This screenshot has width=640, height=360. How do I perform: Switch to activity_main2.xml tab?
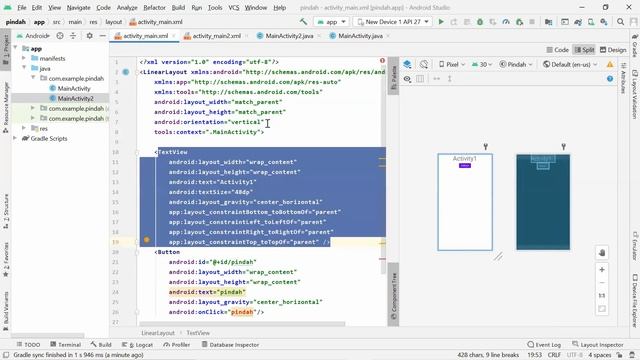click(216, 36)
